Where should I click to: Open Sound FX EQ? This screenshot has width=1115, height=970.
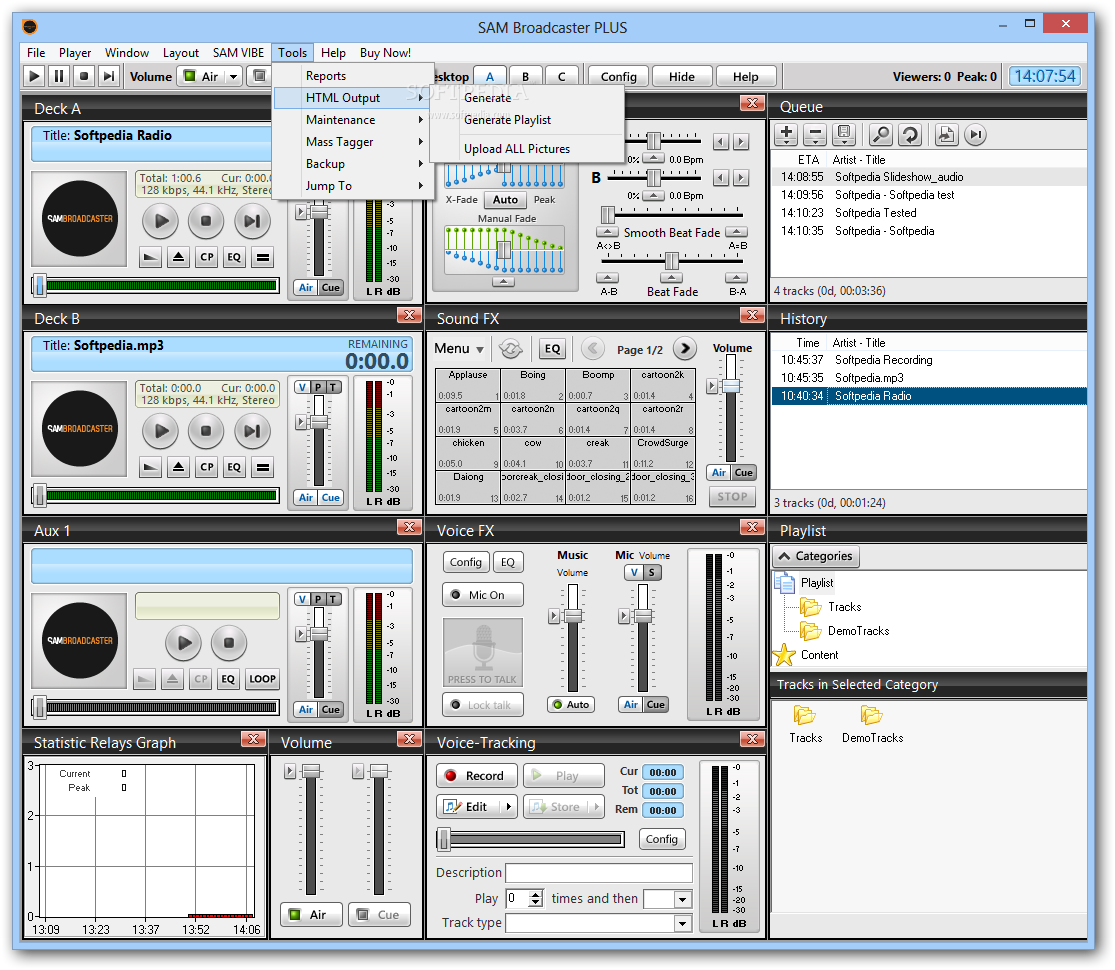tap(552, 348)
